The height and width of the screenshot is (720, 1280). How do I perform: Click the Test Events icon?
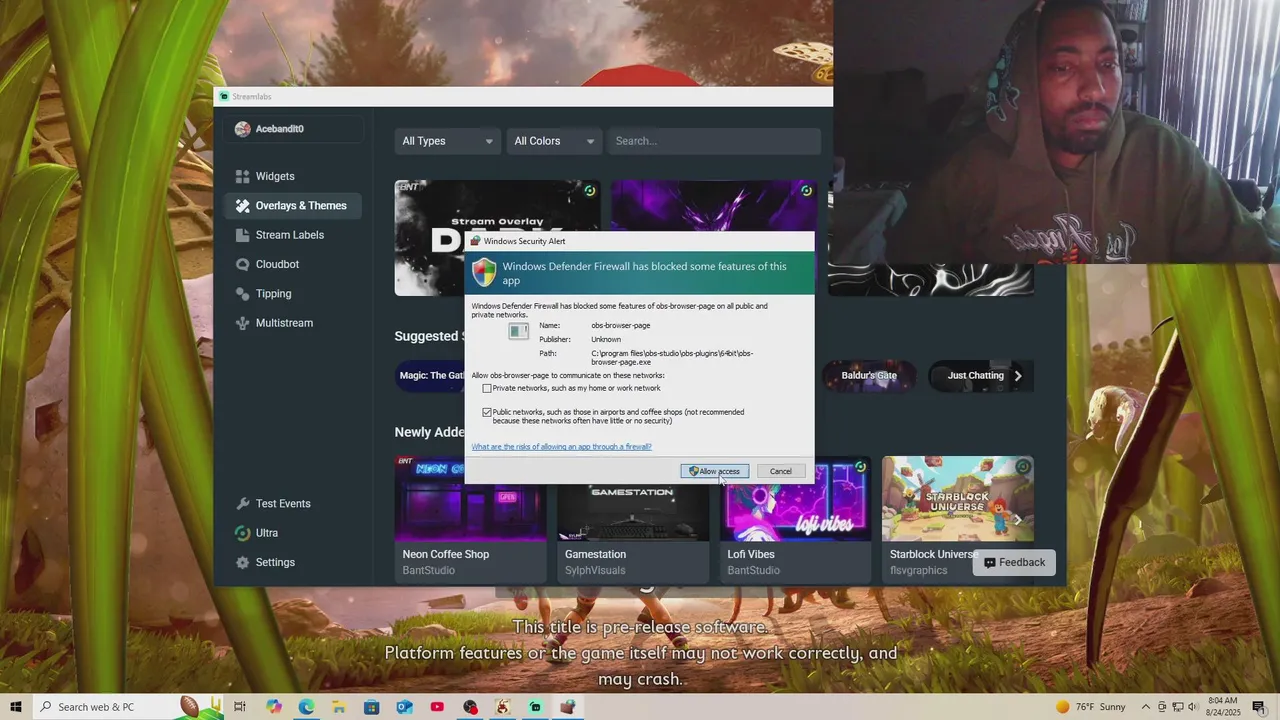(242, 504)
